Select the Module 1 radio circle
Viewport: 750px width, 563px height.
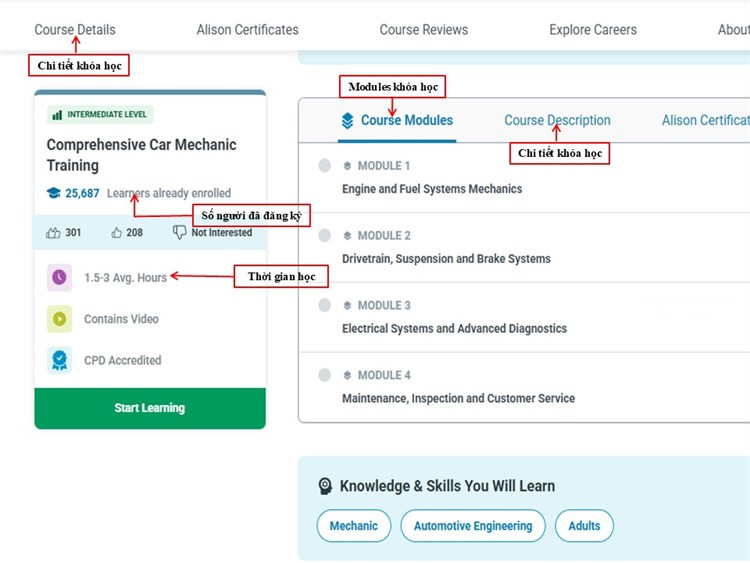pos(324,166)
